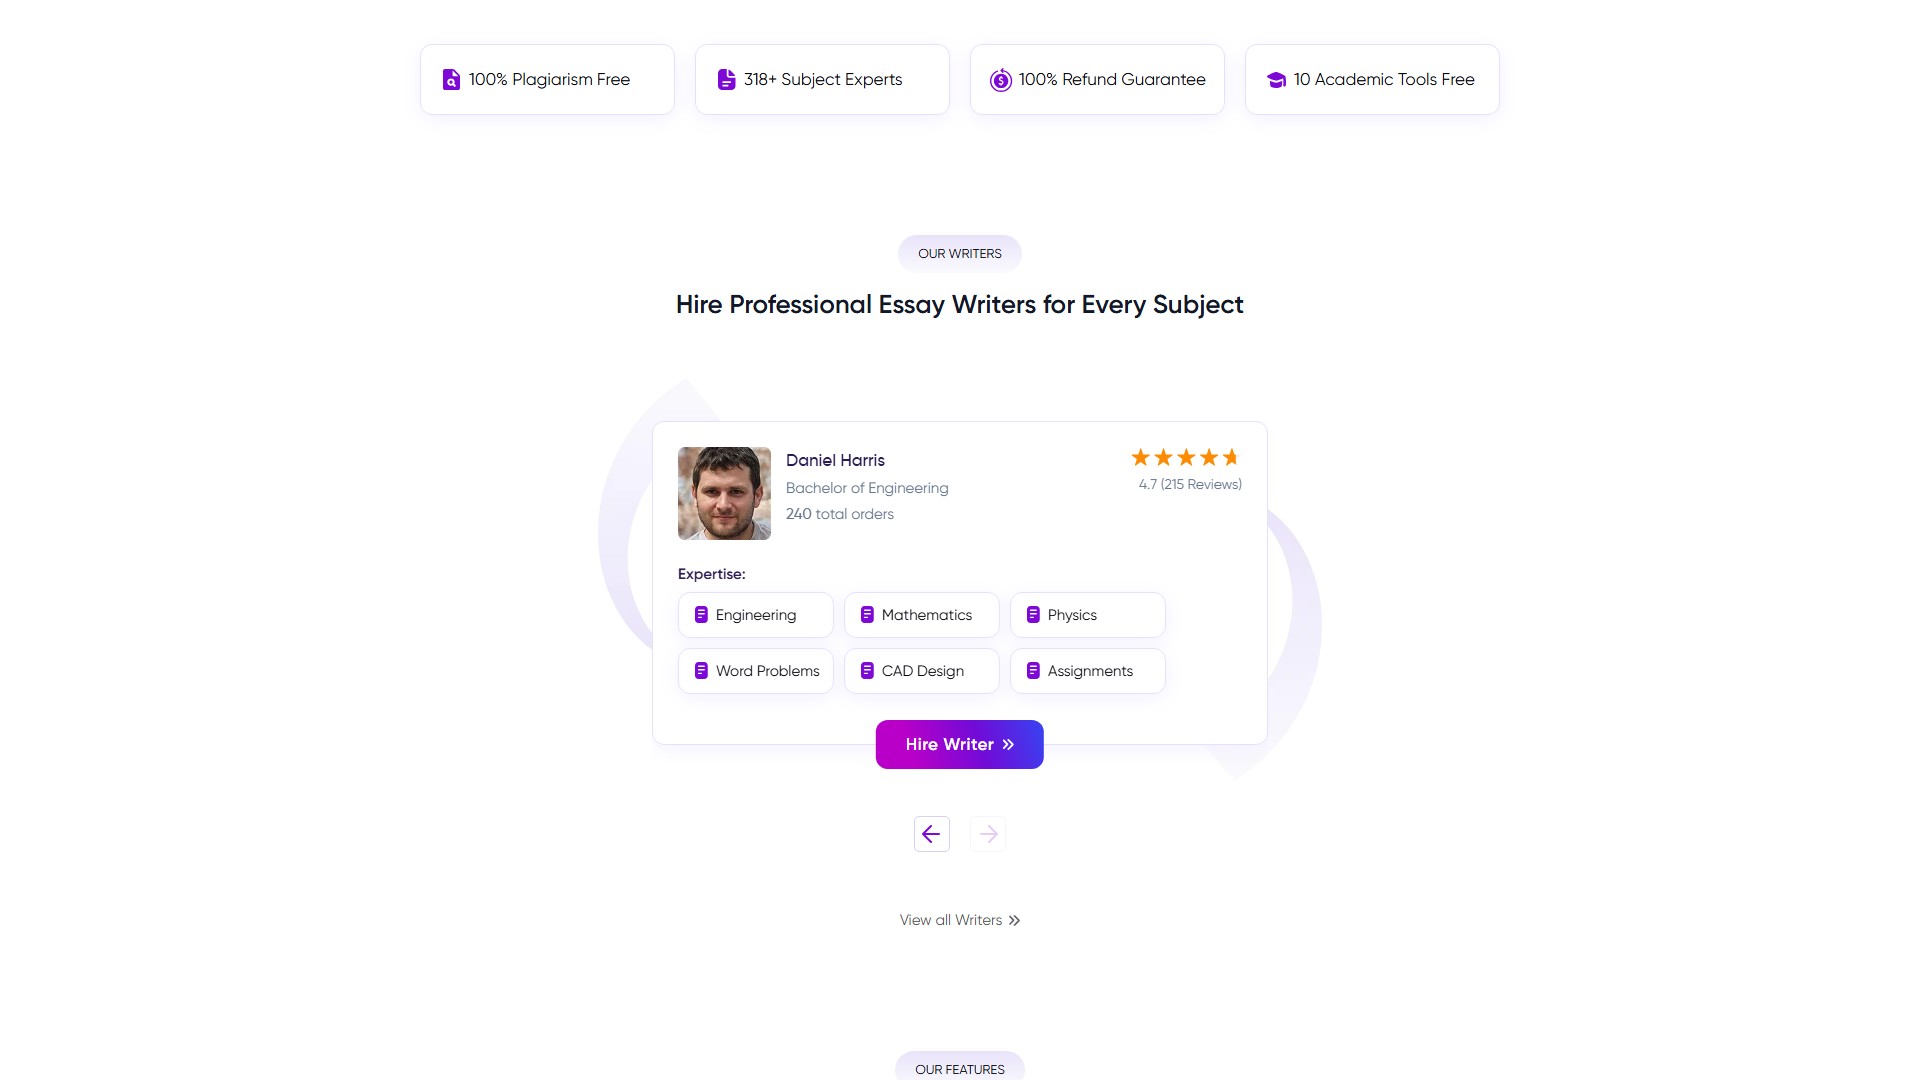Select the Engineering expertise book icon
The image size is (1920, 1080).
point(701,614)
